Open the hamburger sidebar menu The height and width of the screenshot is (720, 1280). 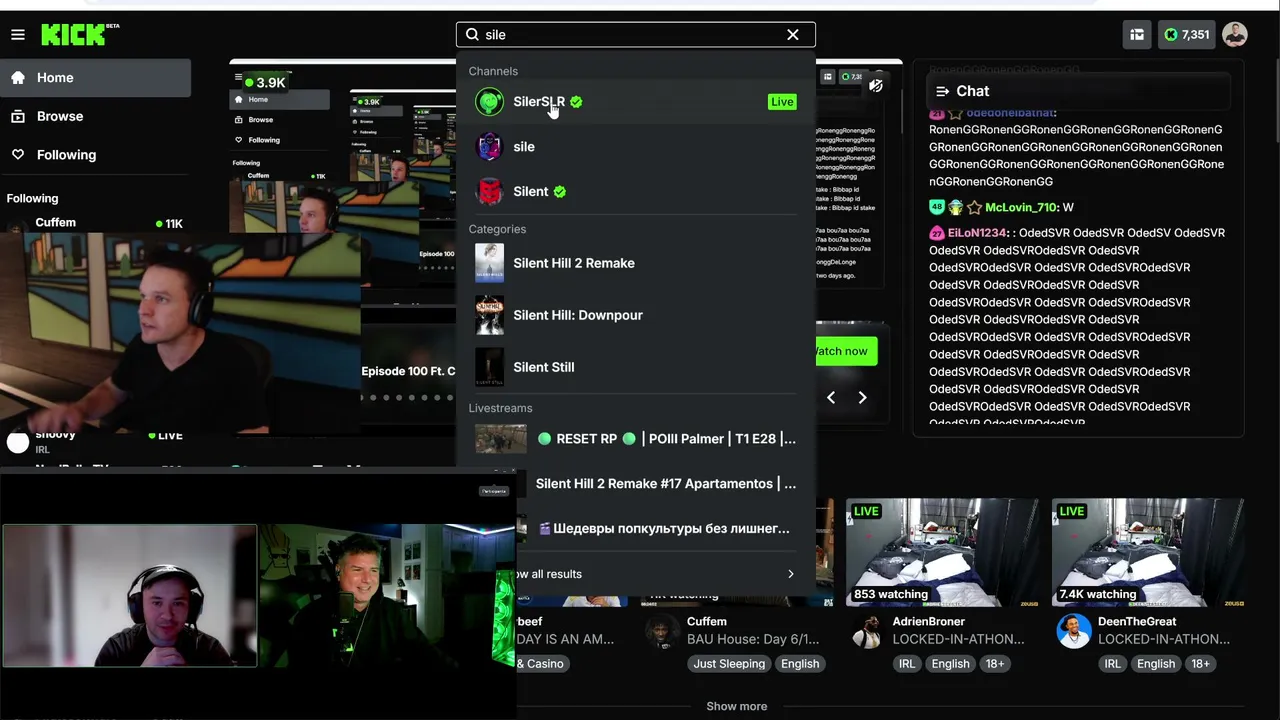[18, 35]
